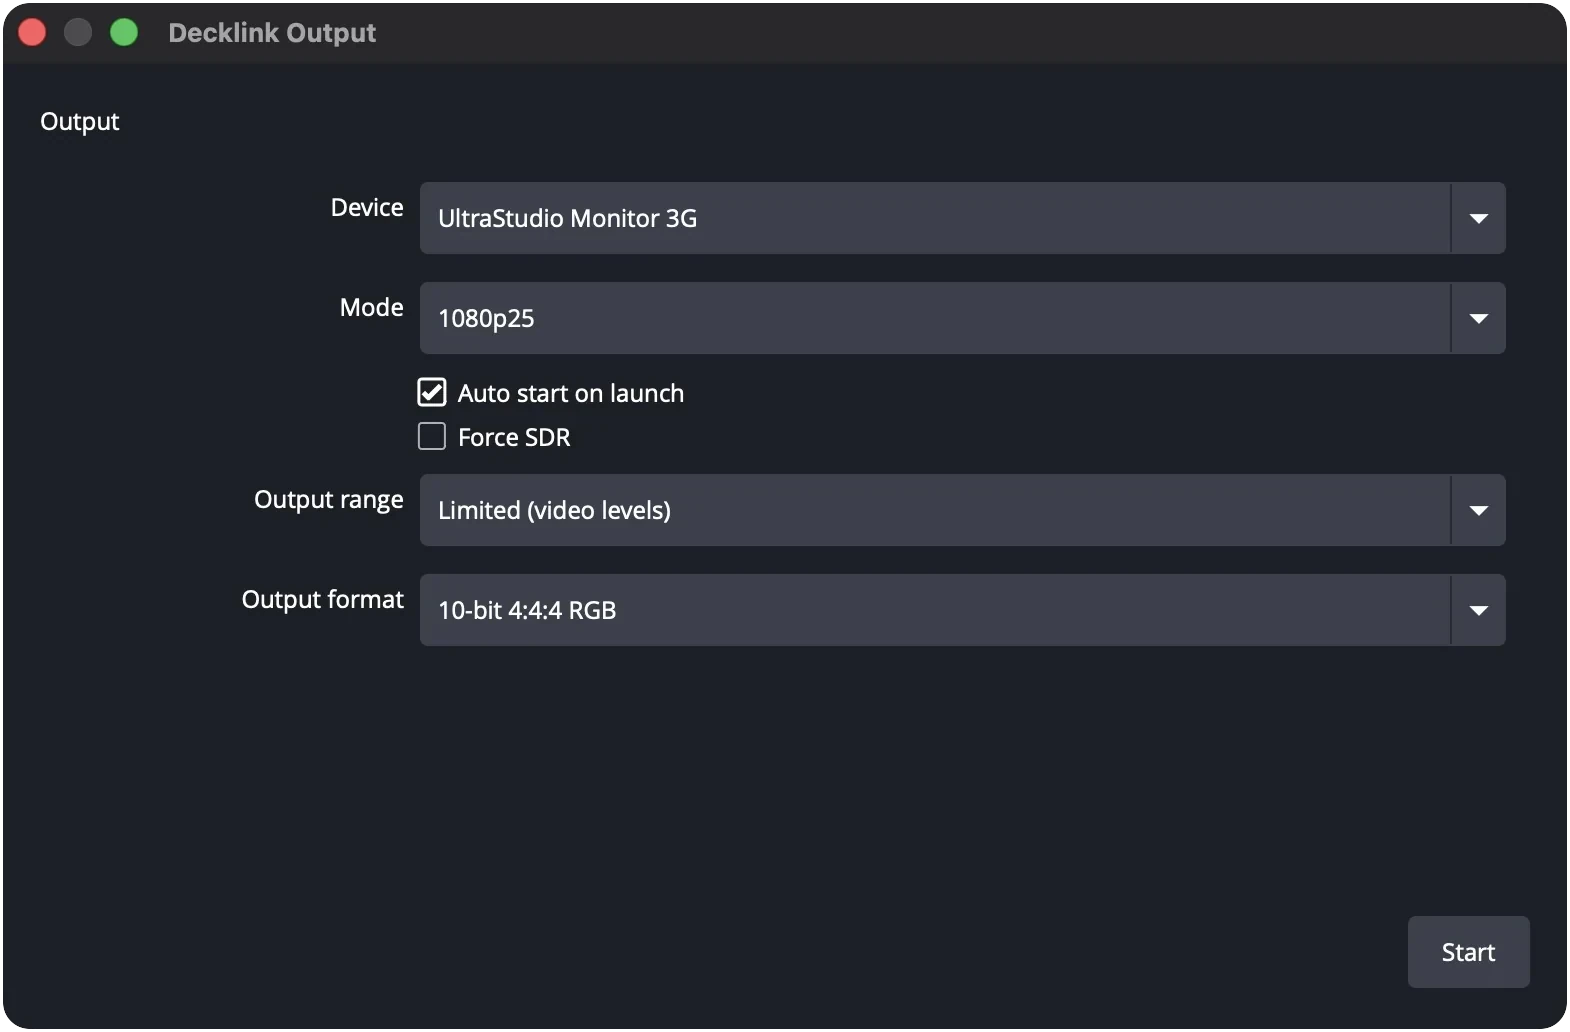Click the Decklink Output window title
This screenshot has width=1570, height=1032.
(272, 33)
